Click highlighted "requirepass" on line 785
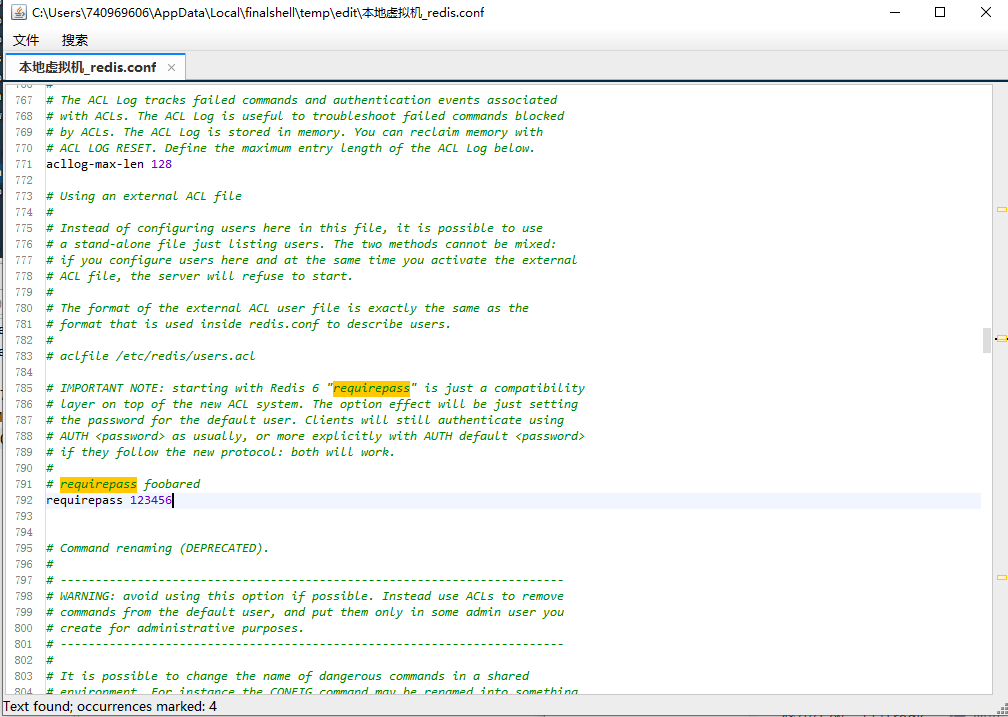The height and width of the screenshot is (717, 1008). coord(373,388)
